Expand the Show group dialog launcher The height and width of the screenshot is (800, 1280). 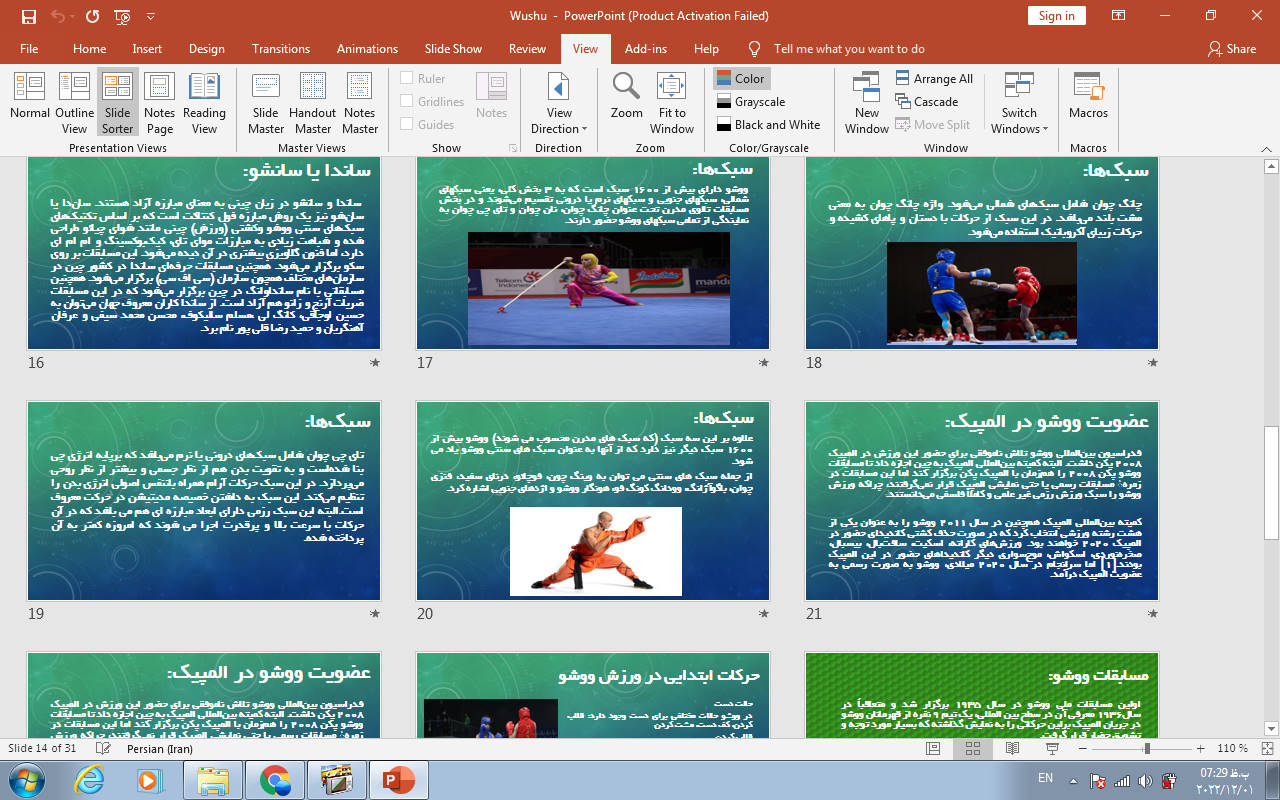coord(512,148)
